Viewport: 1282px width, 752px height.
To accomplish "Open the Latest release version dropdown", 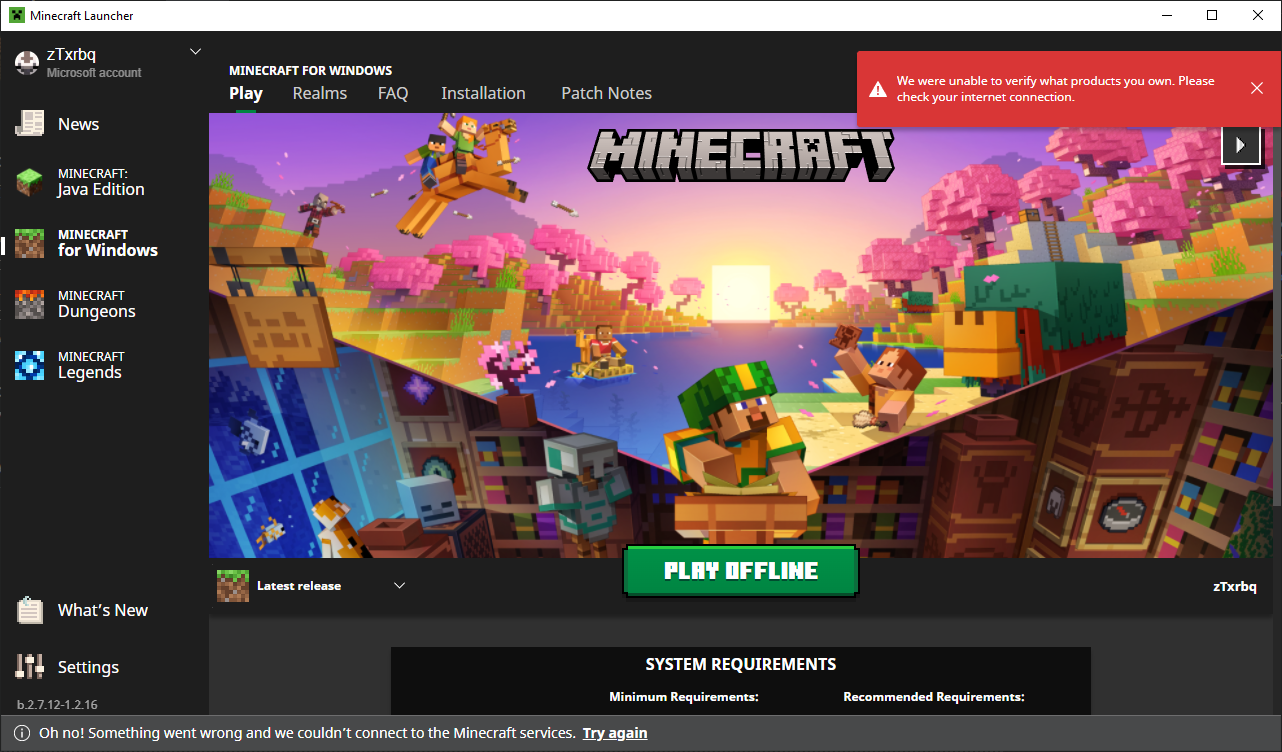I will click(399, 586).
